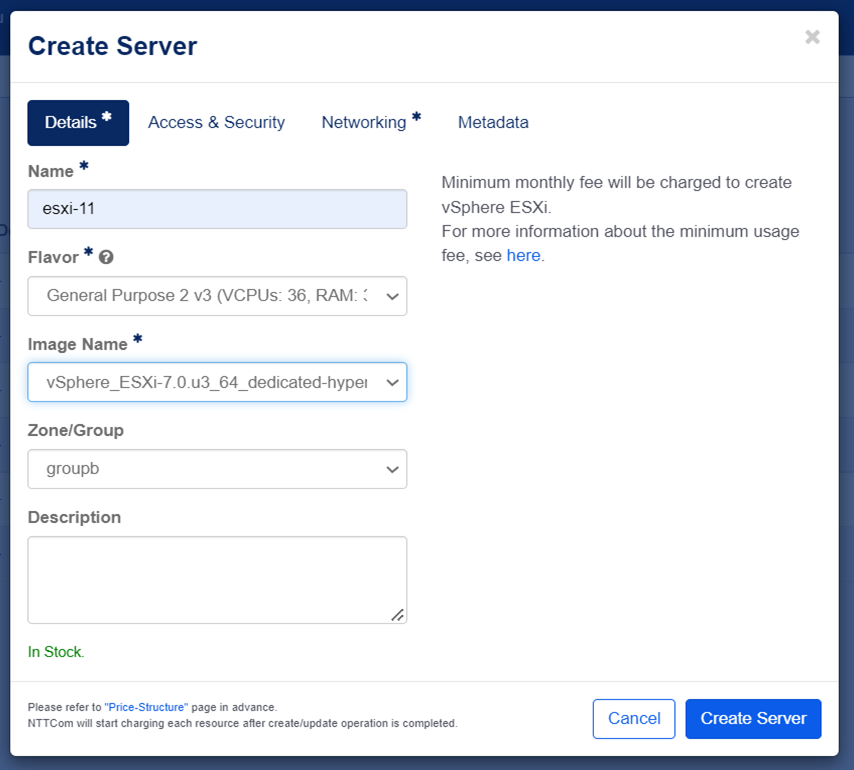
Task: Open the Access & Security tab
Action: pos(216,123)
